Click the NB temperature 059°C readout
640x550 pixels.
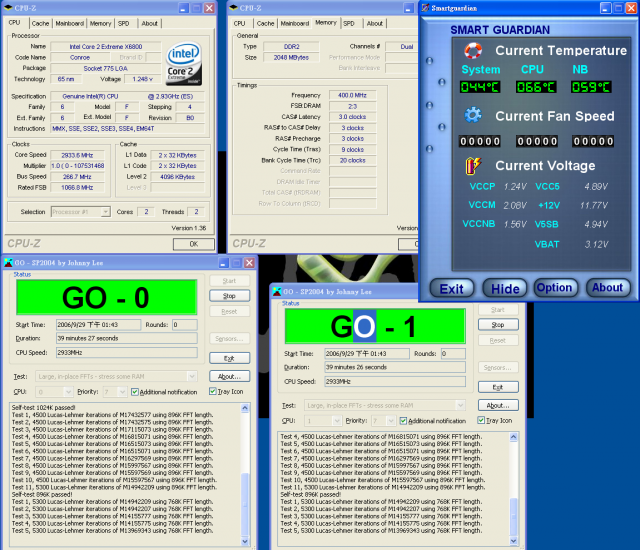[x=591, y=87]
